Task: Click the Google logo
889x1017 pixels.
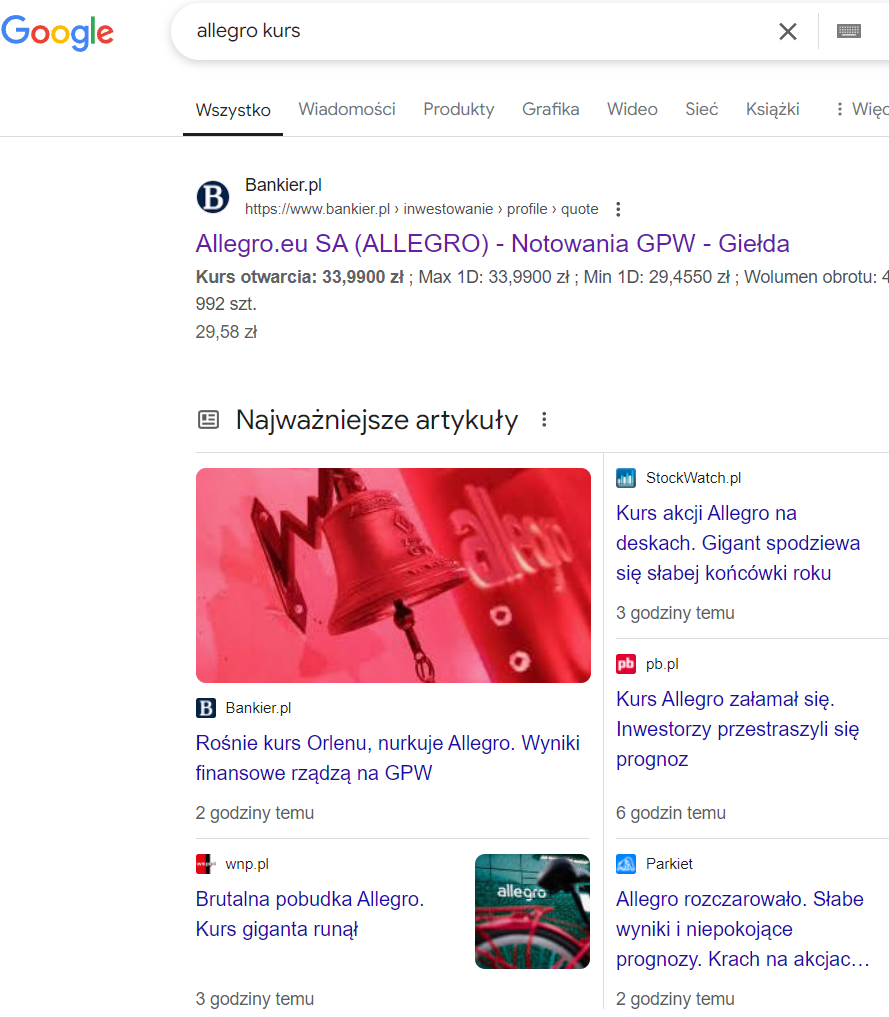Action: (57, 32)
